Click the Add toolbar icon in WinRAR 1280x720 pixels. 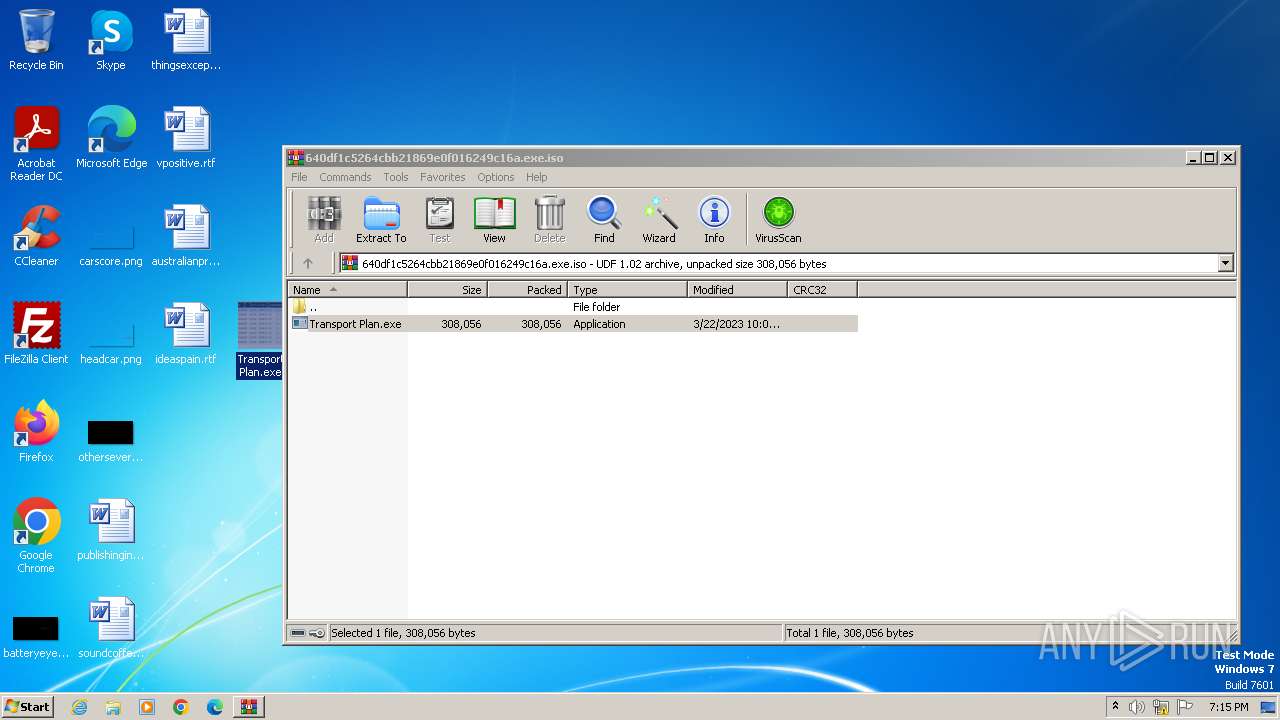point(324,219)
